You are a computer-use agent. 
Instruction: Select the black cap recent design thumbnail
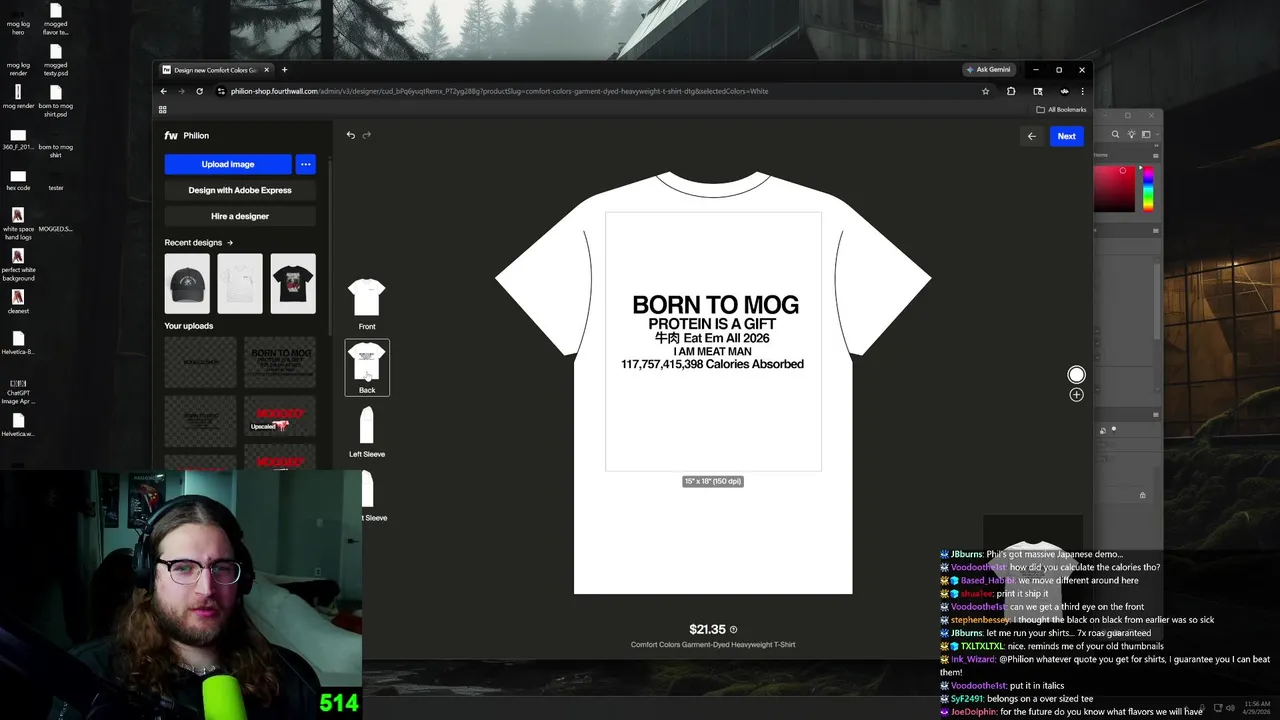(x=187, y=283)
